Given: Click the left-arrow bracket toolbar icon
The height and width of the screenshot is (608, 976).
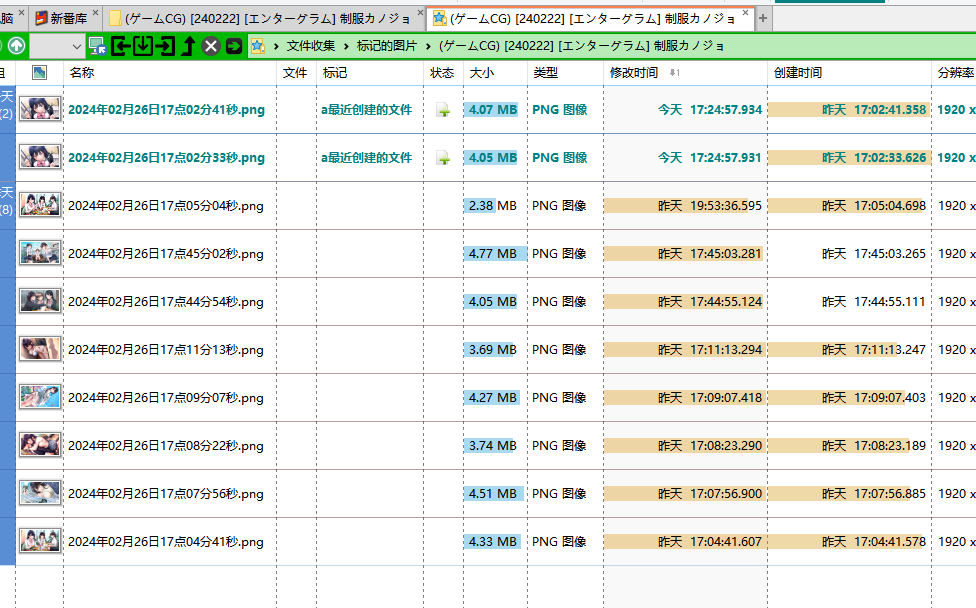Looking at the screenshot, I should pos(121,46).
